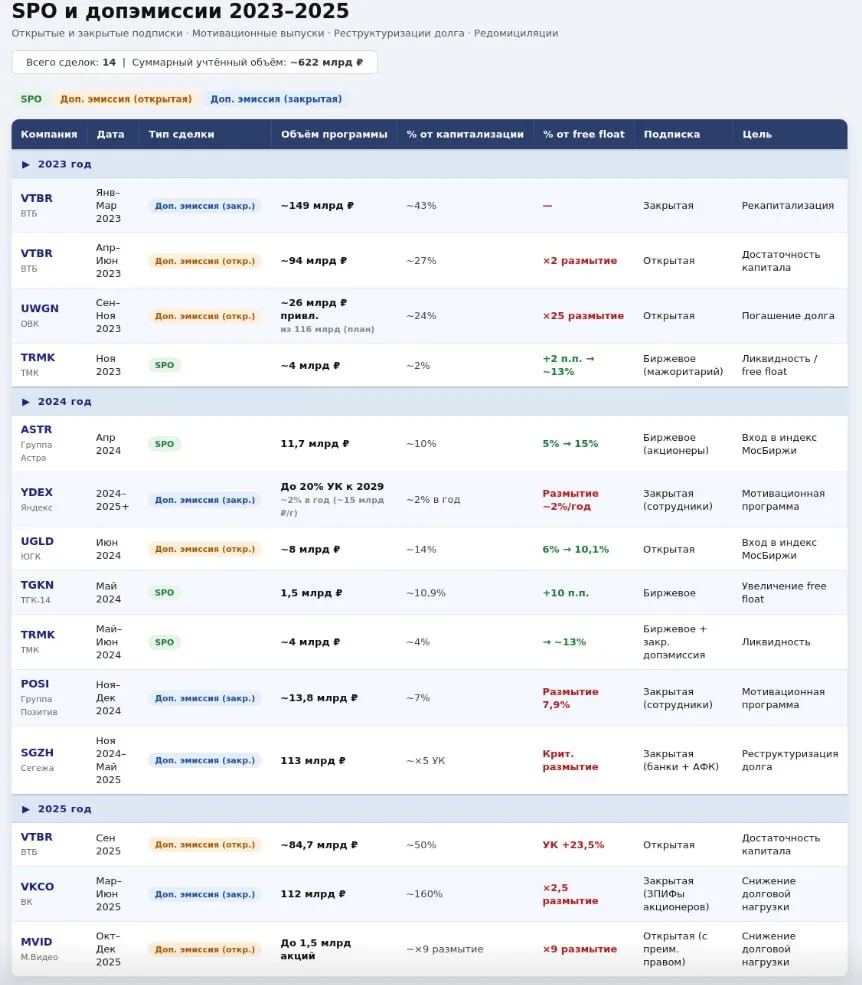This screenshot has height=985, width=862.
Task: Select the УК +23,5% cell
Action: pos(573,845)
